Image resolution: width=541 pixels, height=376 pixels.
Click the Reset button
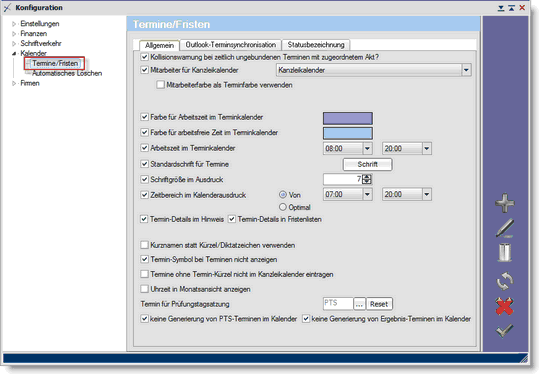coord(379,304)
